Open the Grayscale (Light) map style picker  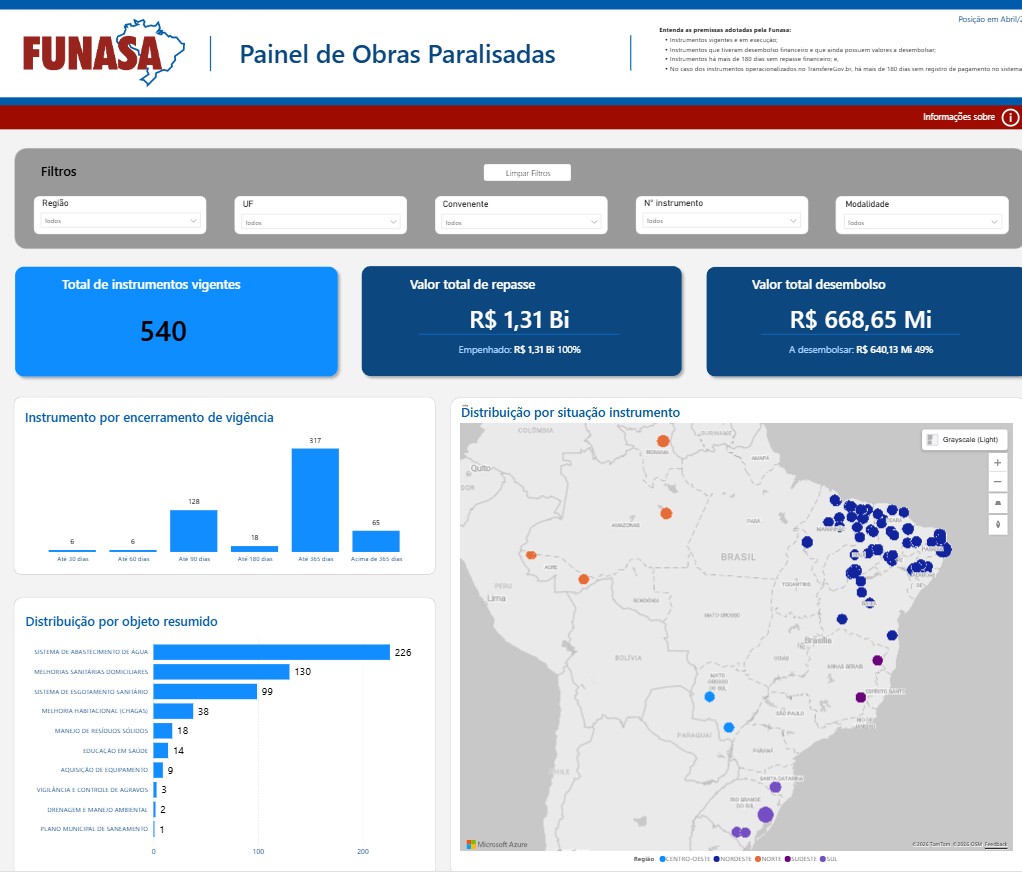click(x=963, y=439)
